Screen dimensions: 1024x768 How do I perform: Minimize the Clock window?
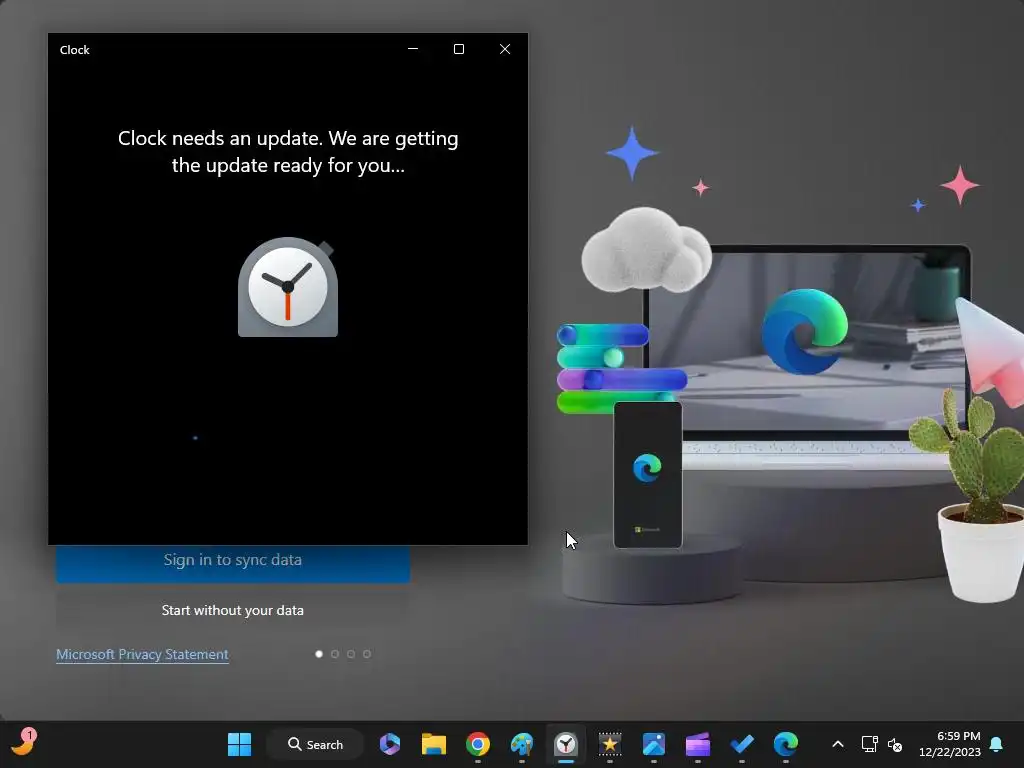(x=413, y=49)
